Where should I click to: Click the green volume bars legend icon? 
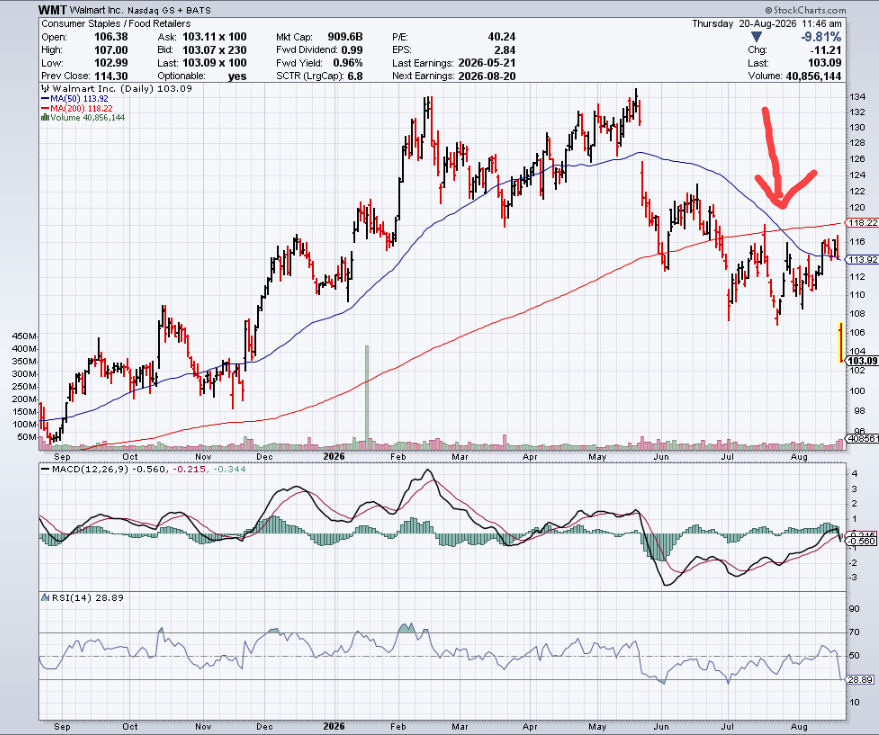[x=44, y=118]
